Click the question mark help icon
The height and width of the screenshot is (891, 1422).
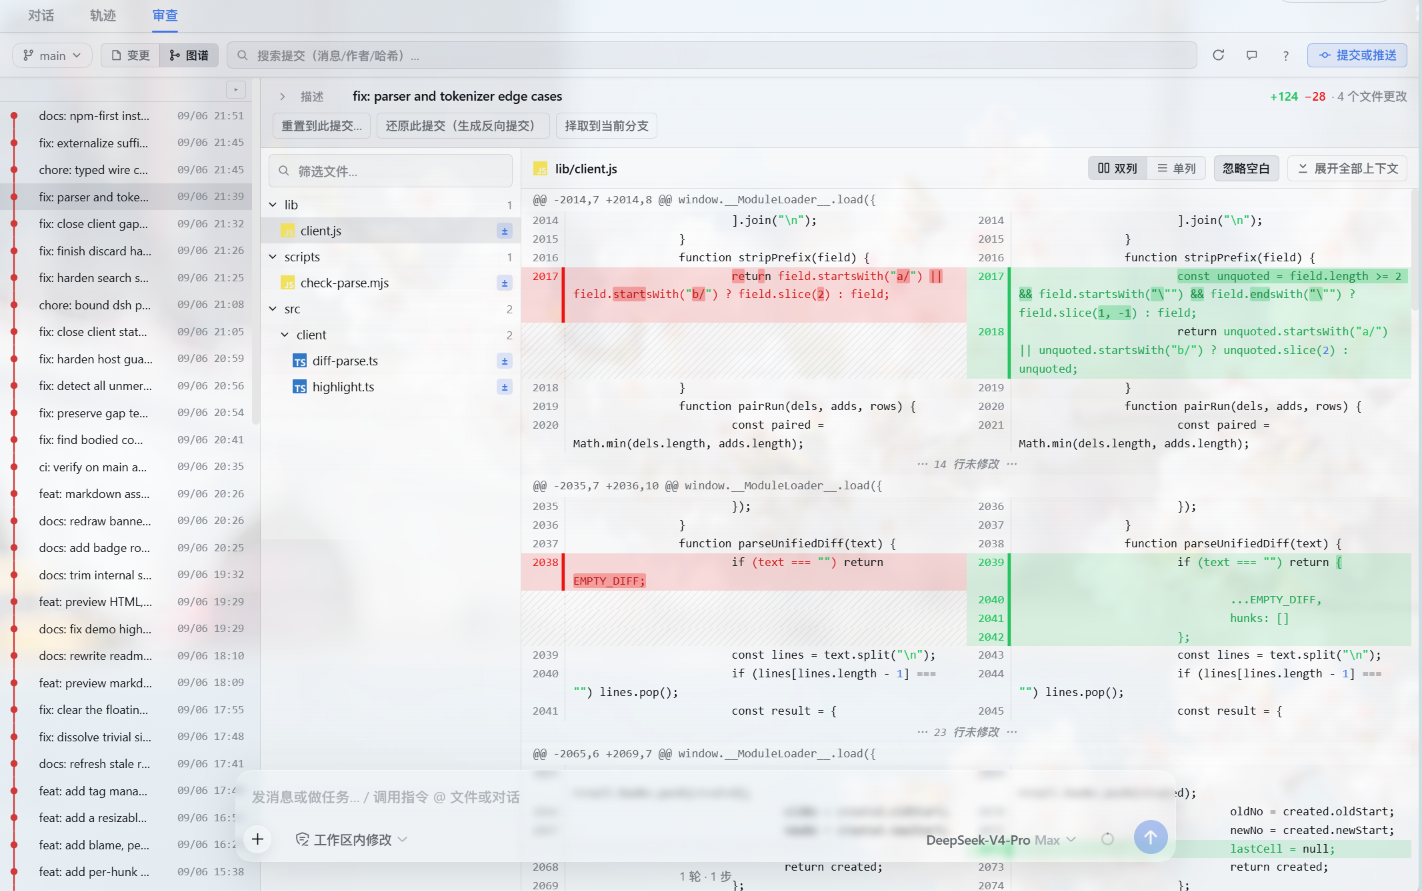[x=1286, y=56]
